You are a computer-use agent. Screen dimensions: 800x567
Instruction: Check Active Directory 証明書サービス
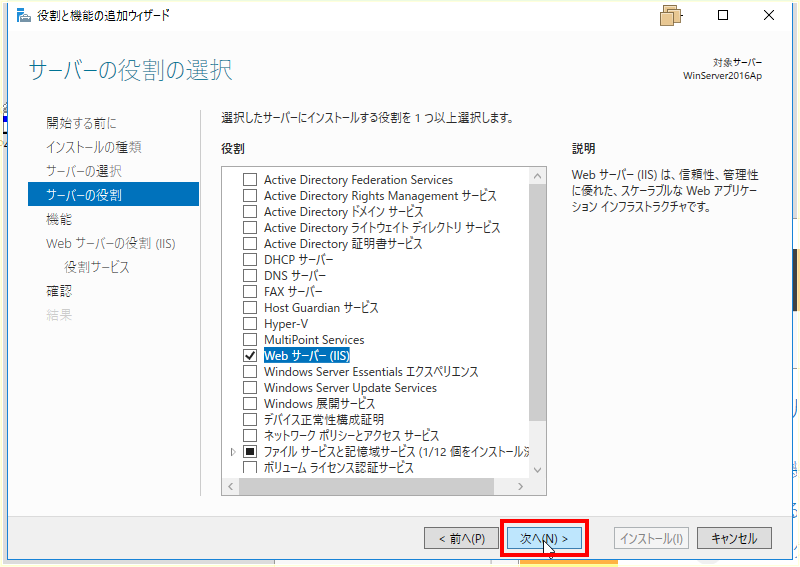250,243
